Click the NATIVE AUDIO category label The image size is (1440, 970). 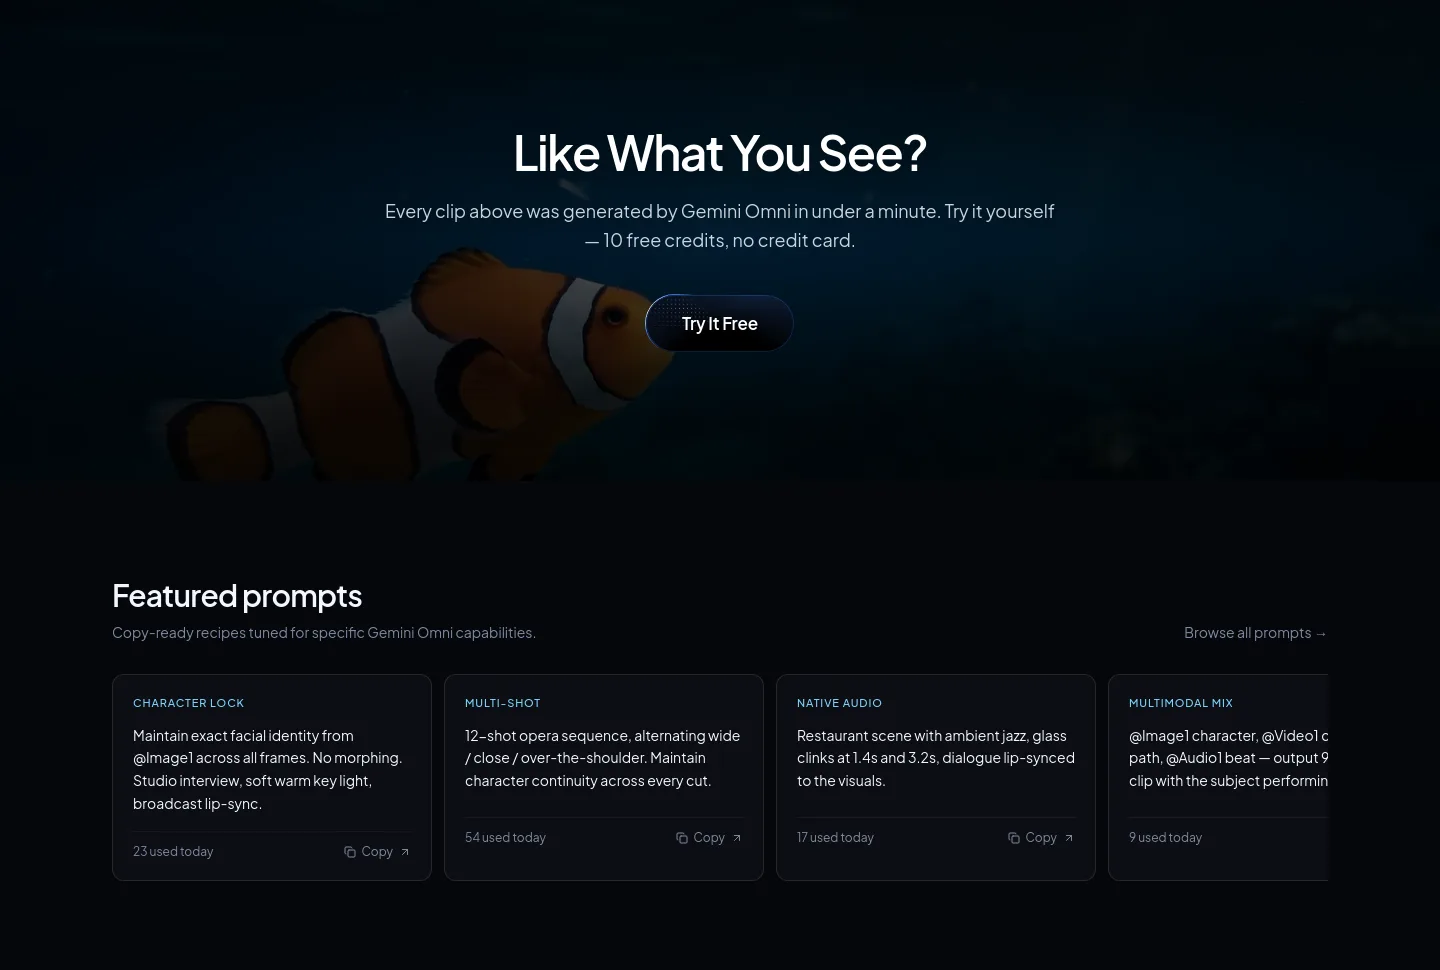click(x=839, y=703)
